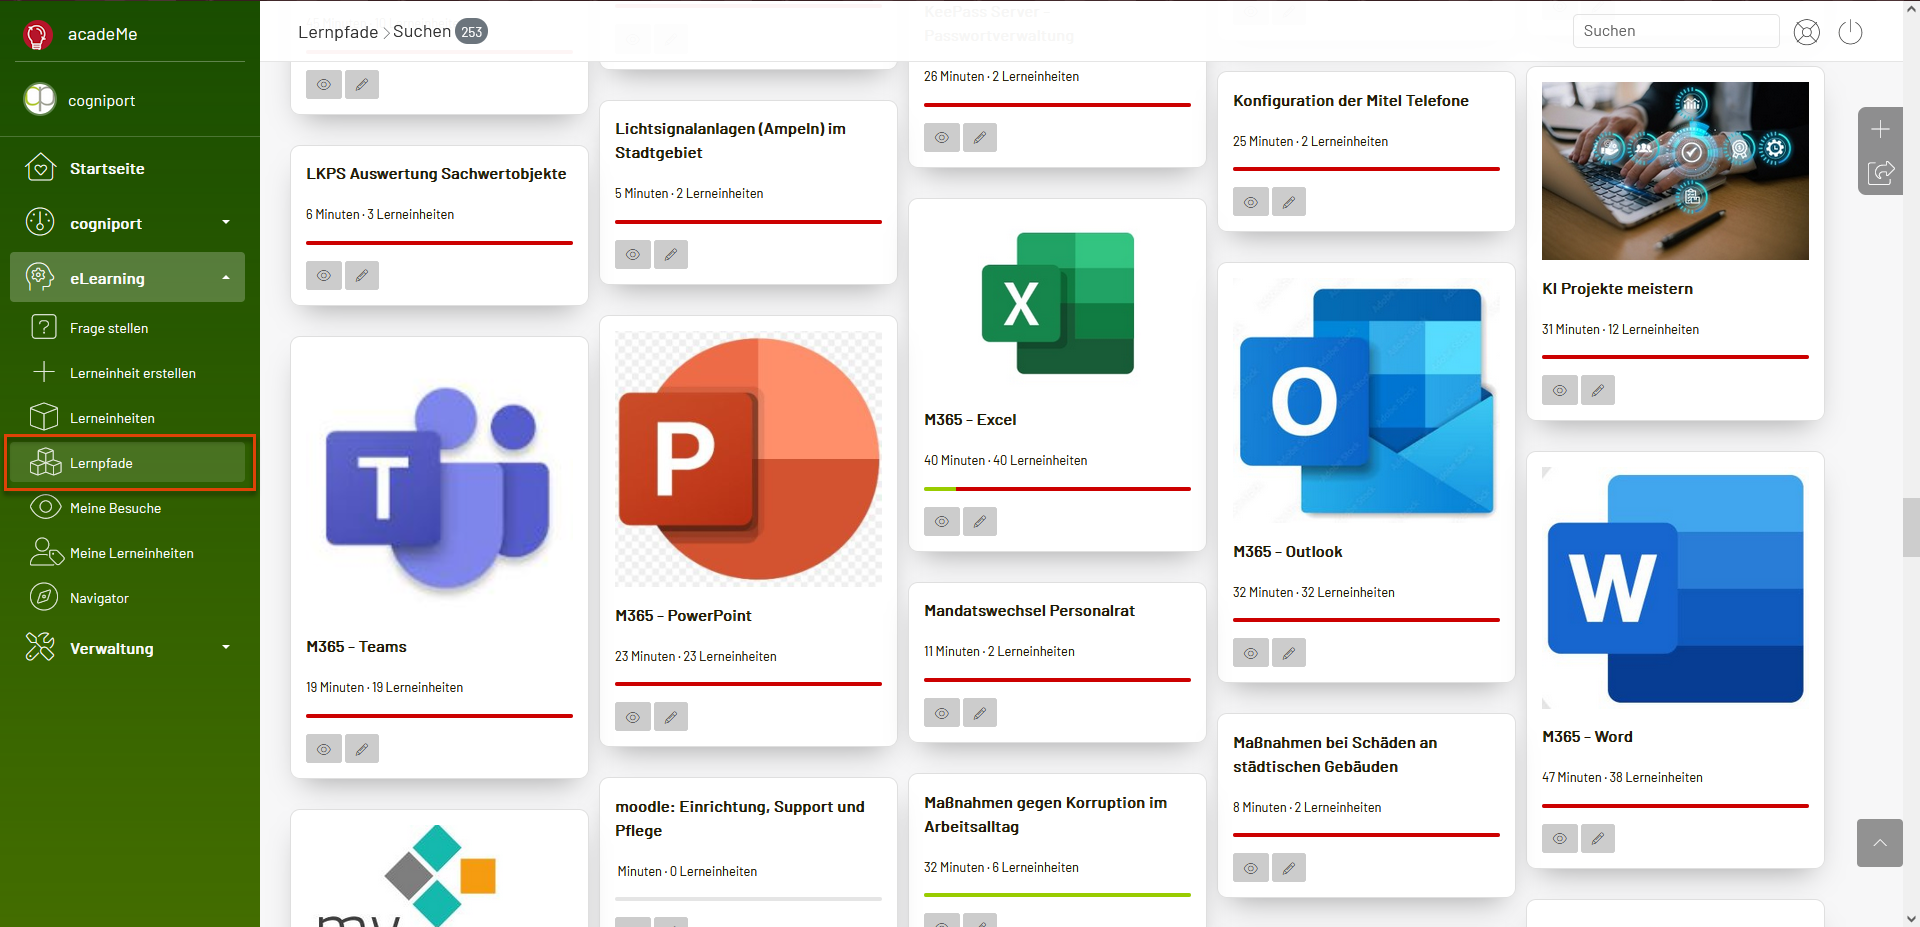Viewport: 1920px width, 927px height.
Task: Click the acadeMe lightbulb logo icon
Action: tap(37, 35)
